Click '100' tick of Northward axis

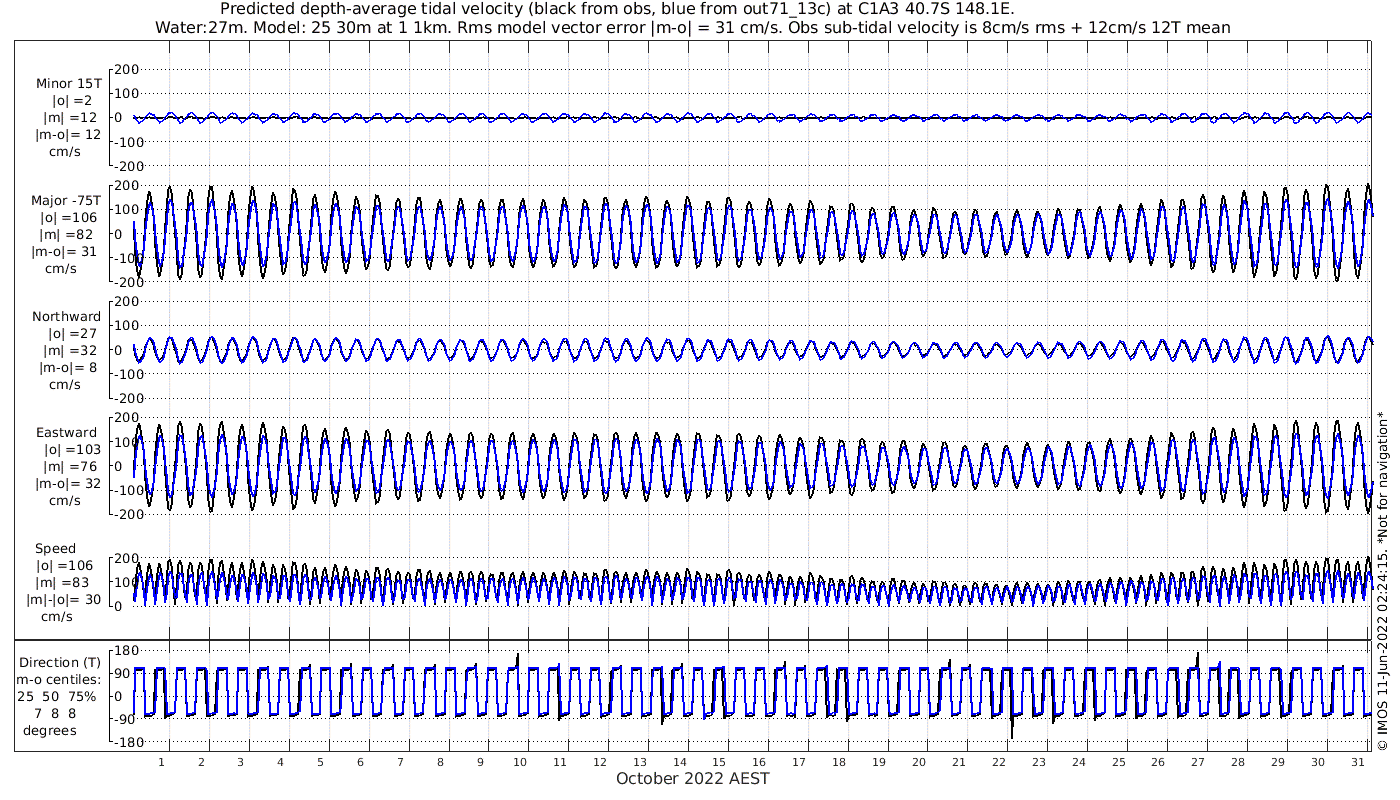127,326
